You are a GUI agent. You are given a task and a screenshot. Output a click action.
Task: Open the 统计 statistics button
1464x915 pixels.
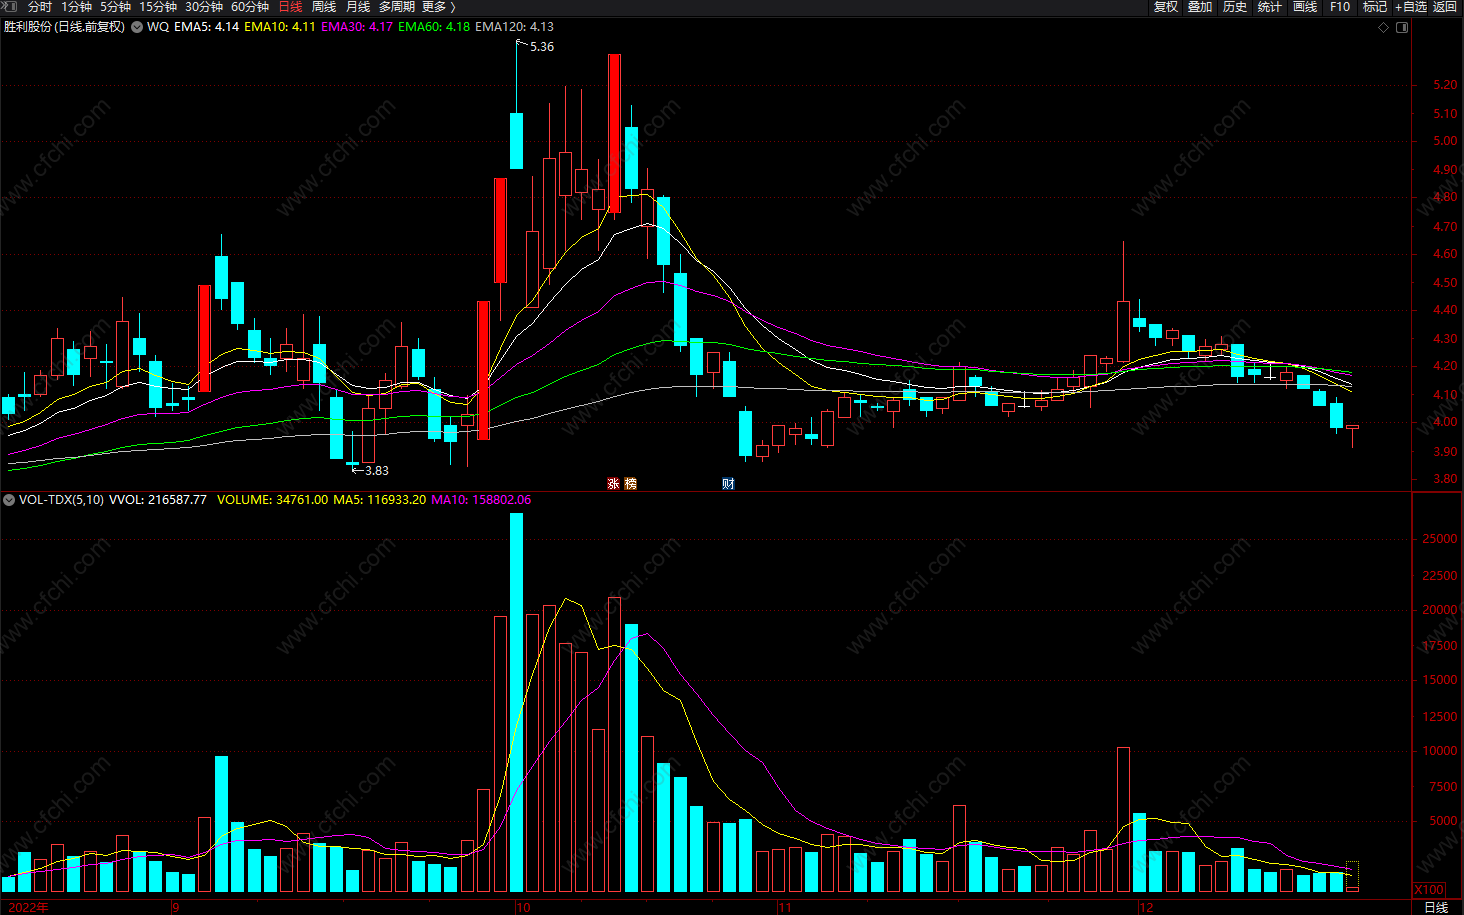1270,7
